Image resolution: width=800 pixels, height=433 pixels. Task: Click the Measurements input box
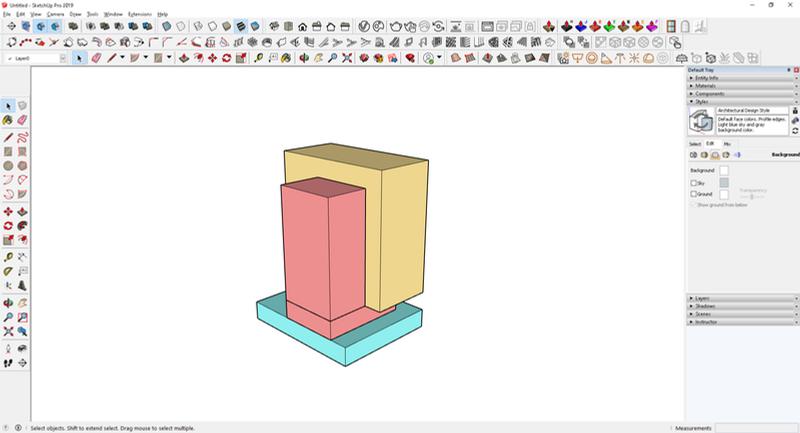(756, 428)
